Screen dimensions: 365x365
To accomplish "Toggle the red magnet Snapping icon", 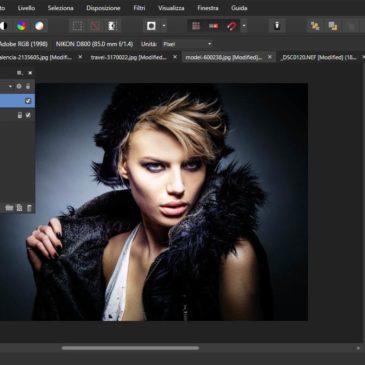I will pyautogui.click(x=232, y=26).
